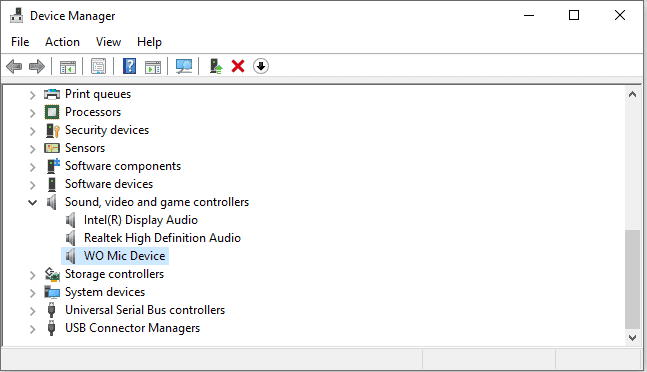The height and width of the screenshot is (372, 647).
Task: Open the View menu
Action: pos(108,42)
